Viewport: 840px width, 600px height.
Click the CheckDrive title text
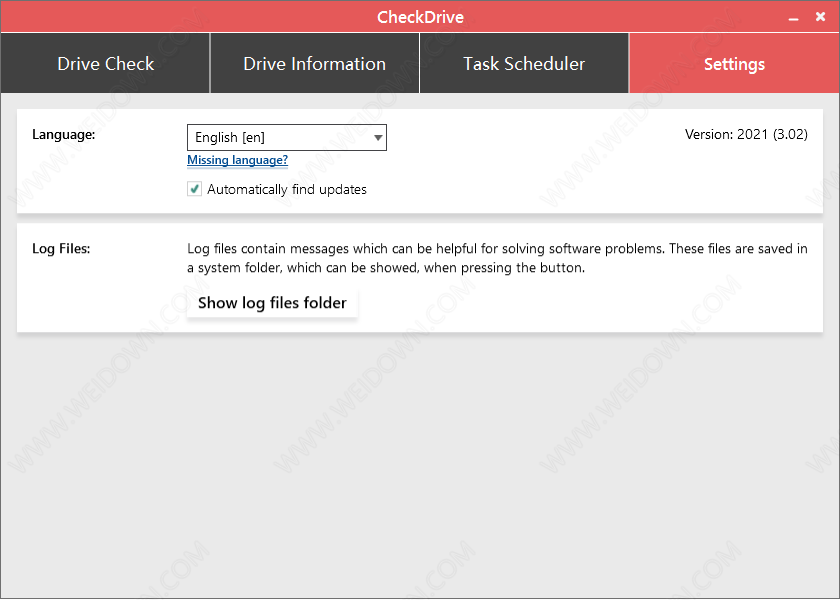(x=421, y=17)
